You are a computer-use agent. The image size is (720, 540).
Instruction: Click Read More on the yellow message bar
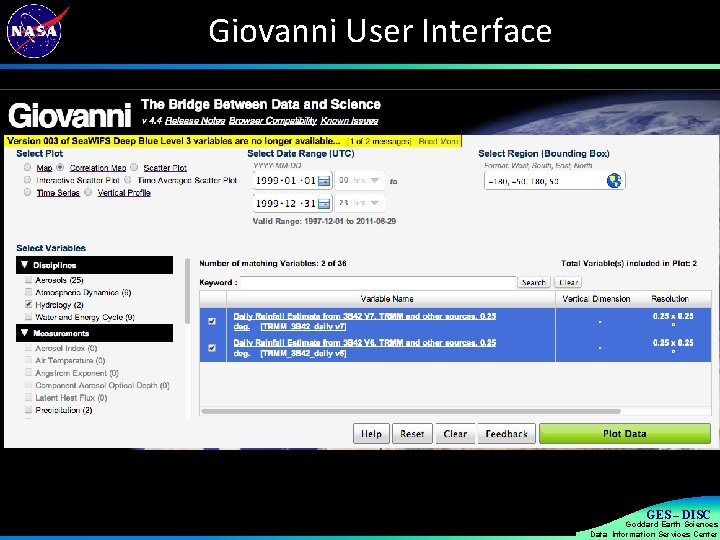pyautogui.click(x=438, y=141)
